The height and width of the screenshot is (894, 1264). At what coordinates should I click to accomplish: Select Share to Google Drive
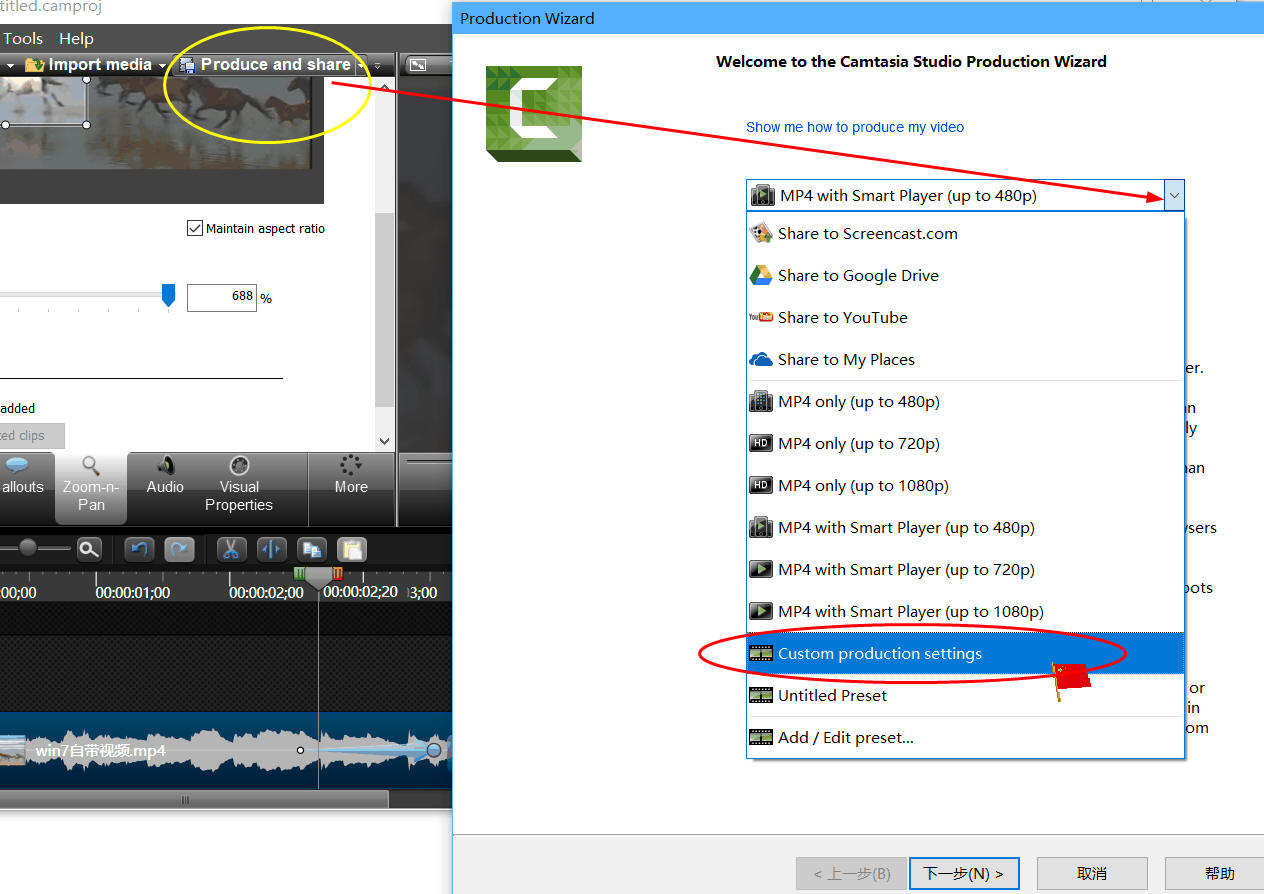tap(965, 276)
